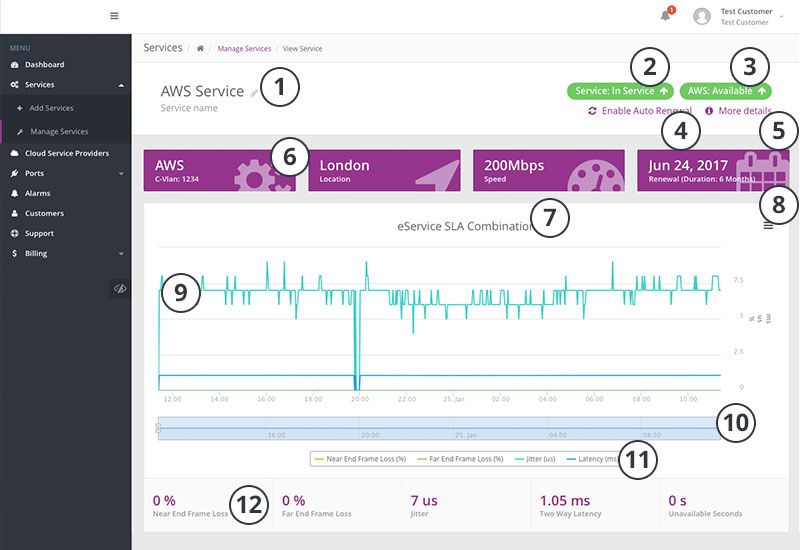Viewport: 800px width, 550px height.
Task: Click the Services gears icon in sidebar
Action: pyautogui.click(x=14, y=85)
